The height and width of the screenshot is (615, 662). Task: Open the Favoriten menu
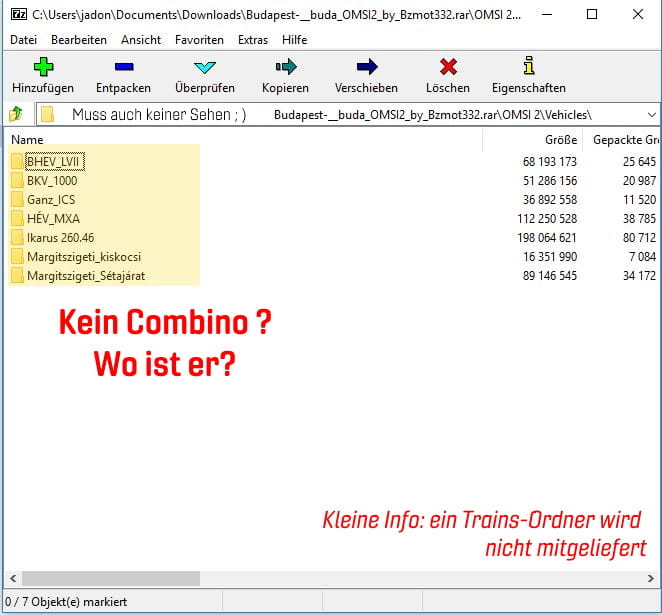[x=199, y=39]
